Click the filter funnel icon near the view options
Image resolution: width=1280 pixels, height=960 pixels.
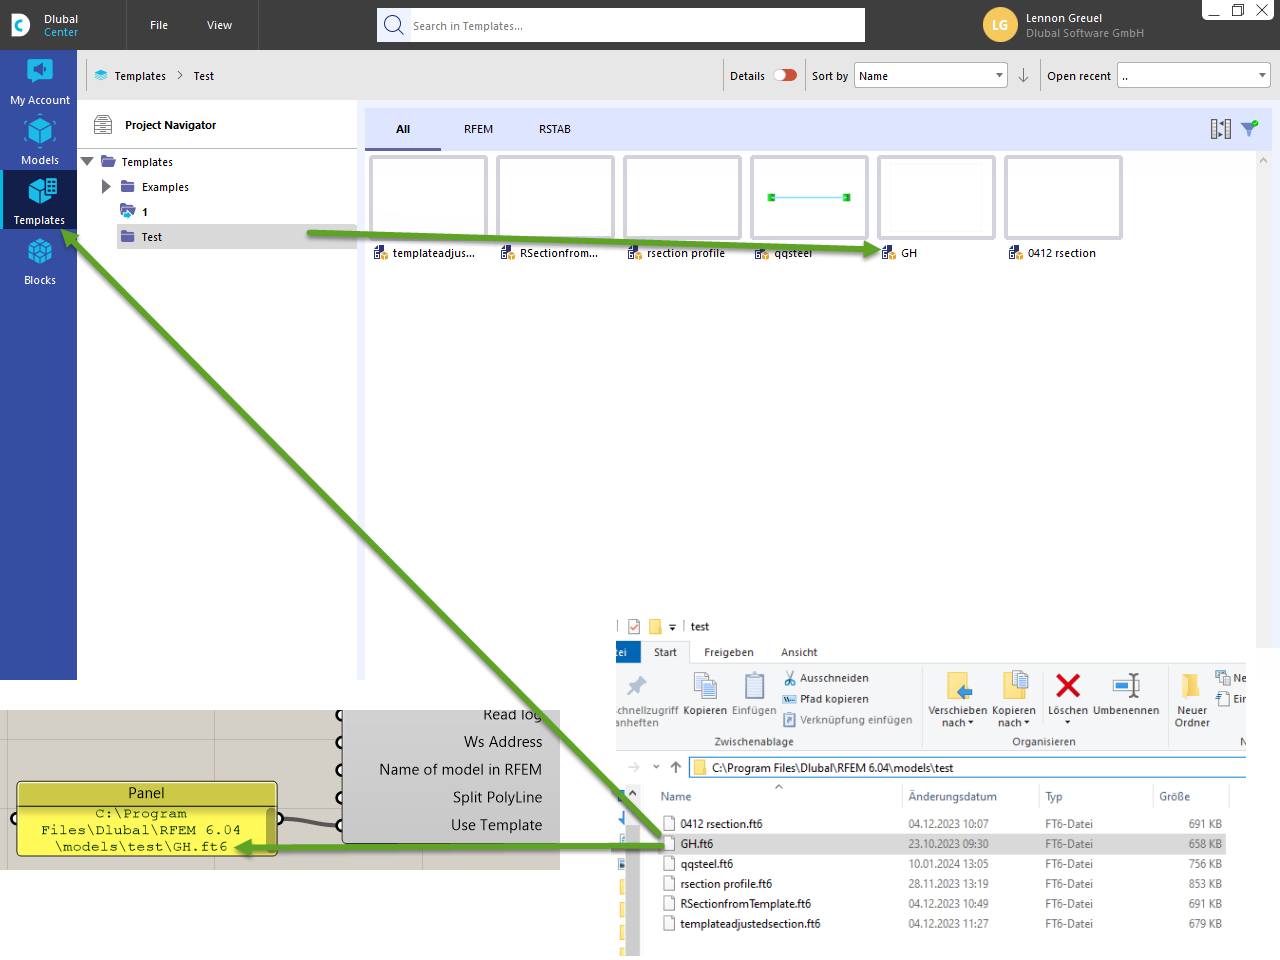pyautogui.click(x=1248, y=128)
